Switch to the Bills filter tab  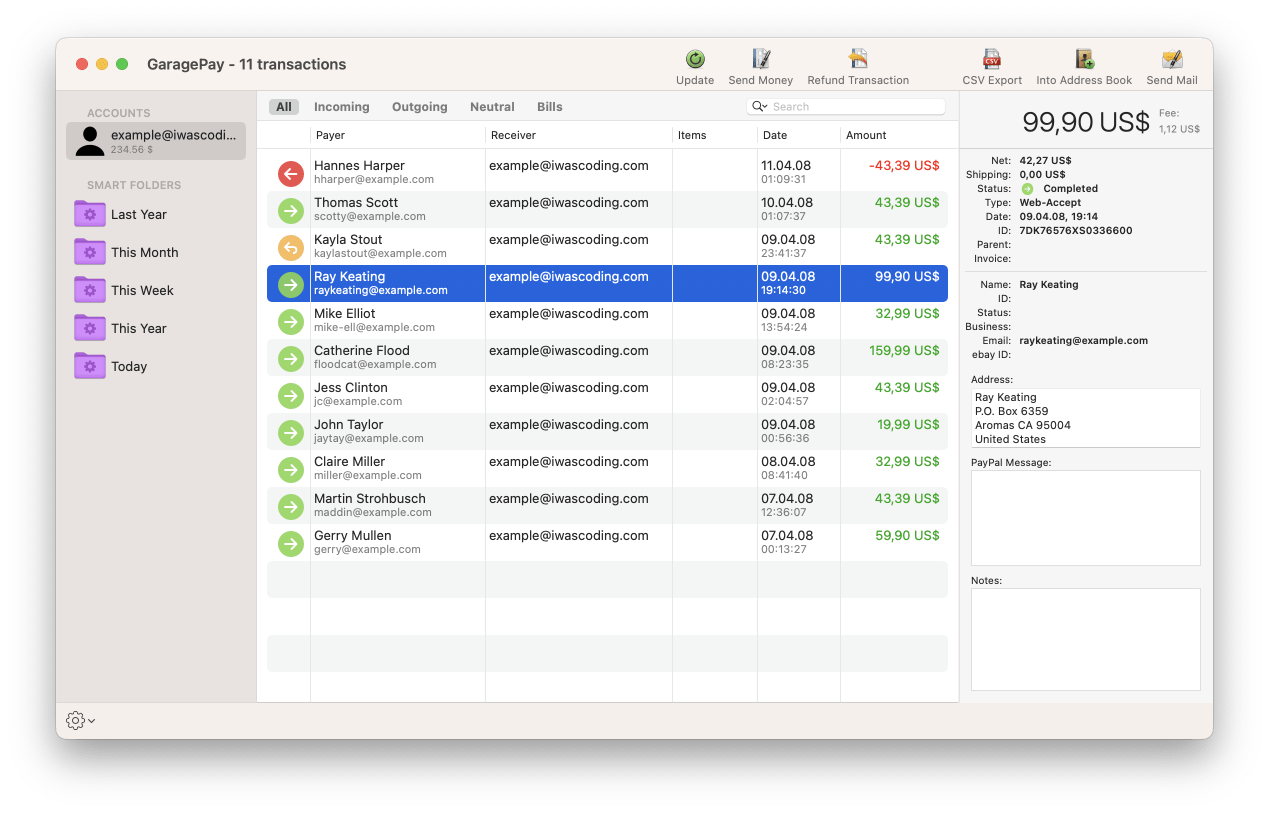tap(550, 107)
